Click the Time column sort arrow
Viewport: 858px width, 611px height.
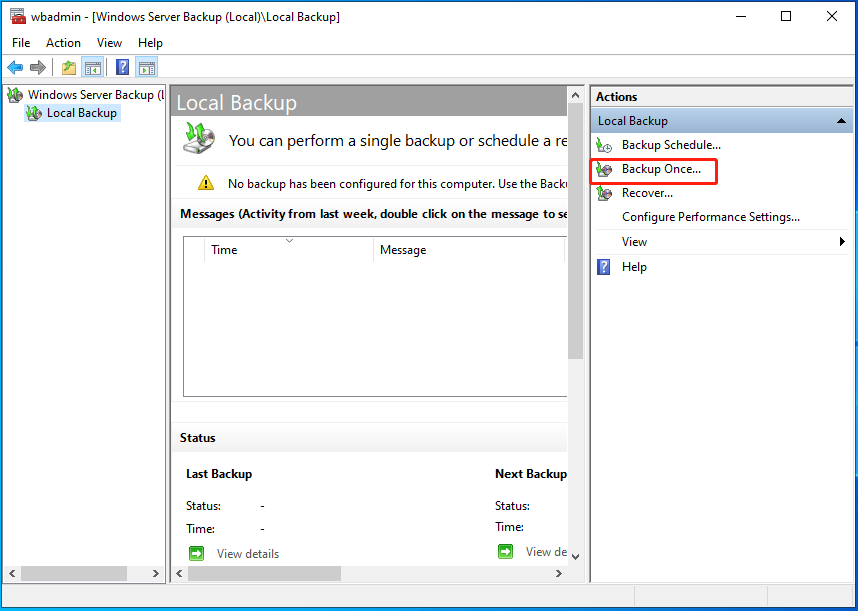click(290, 241)
